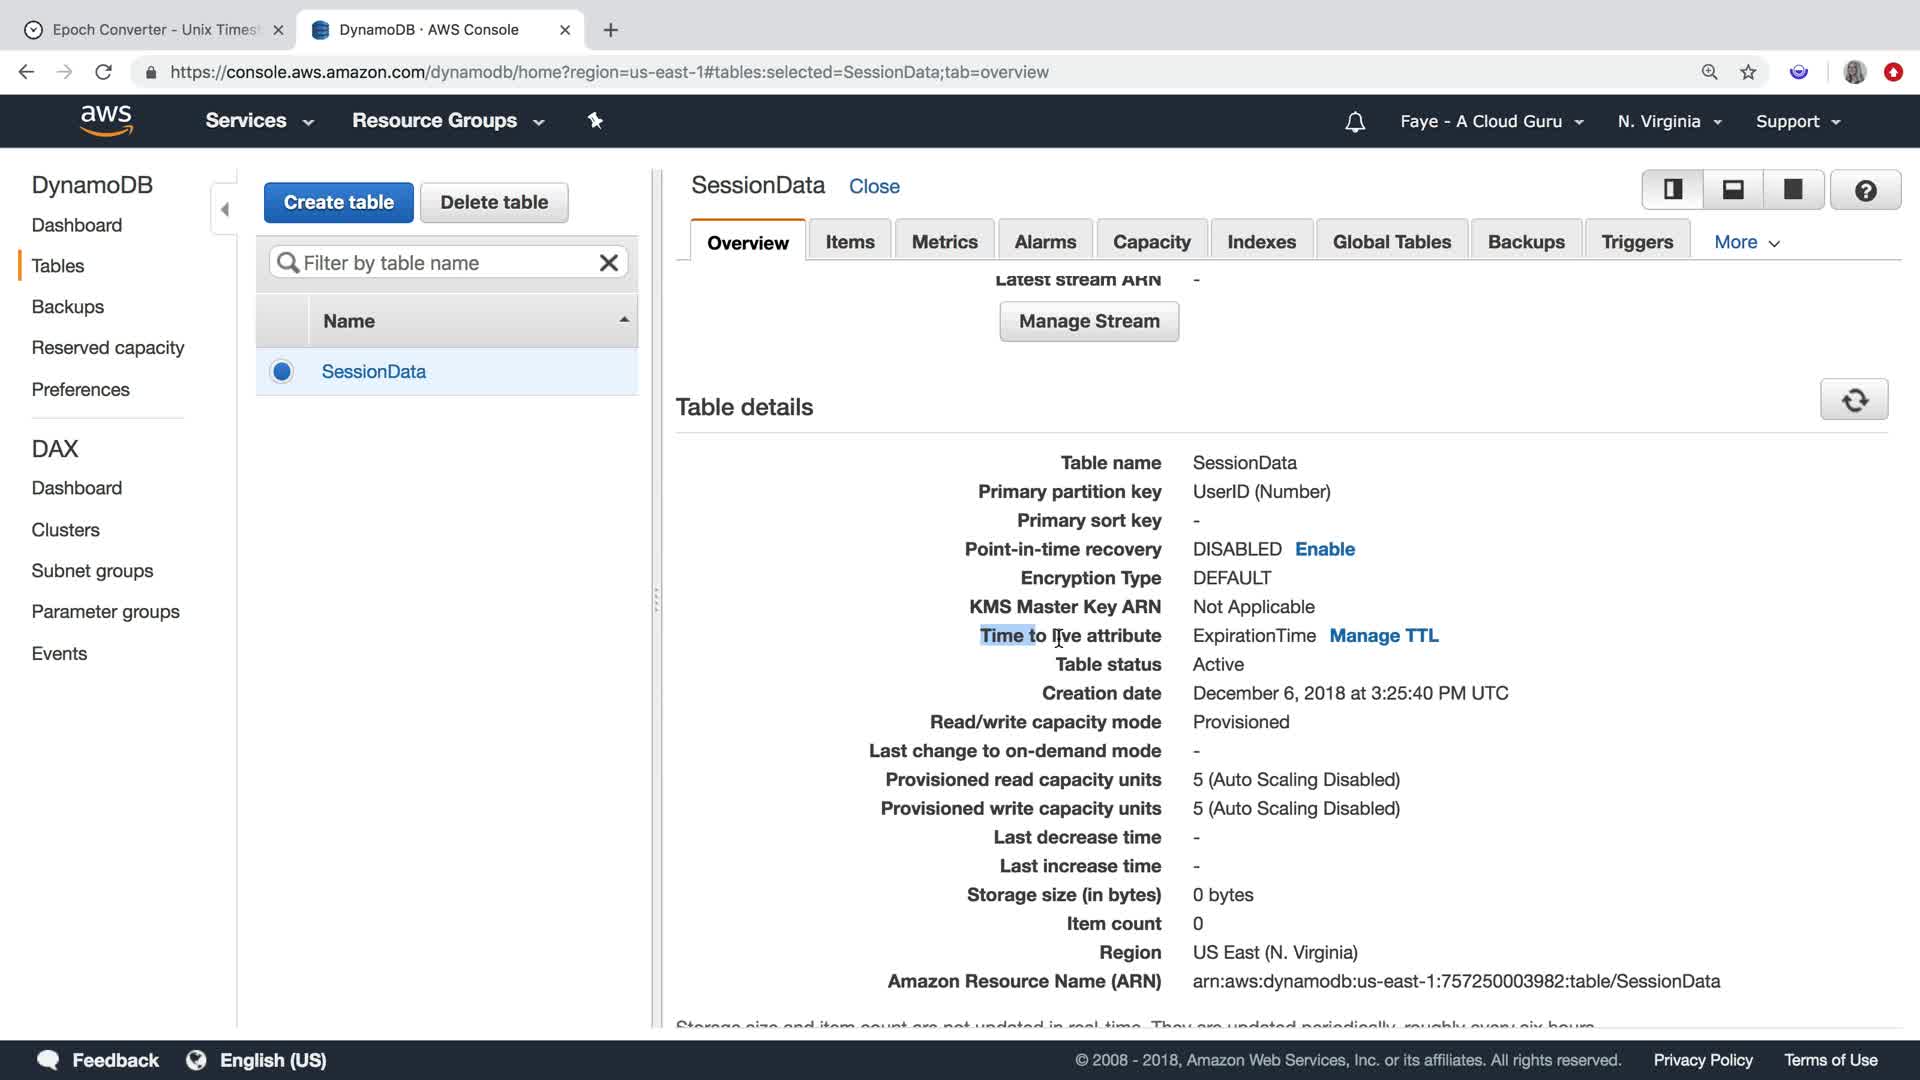The height and width of the screenshot is (1080, 1920).
Task: Refresh table details with refresh icon
Action: 1854,400
